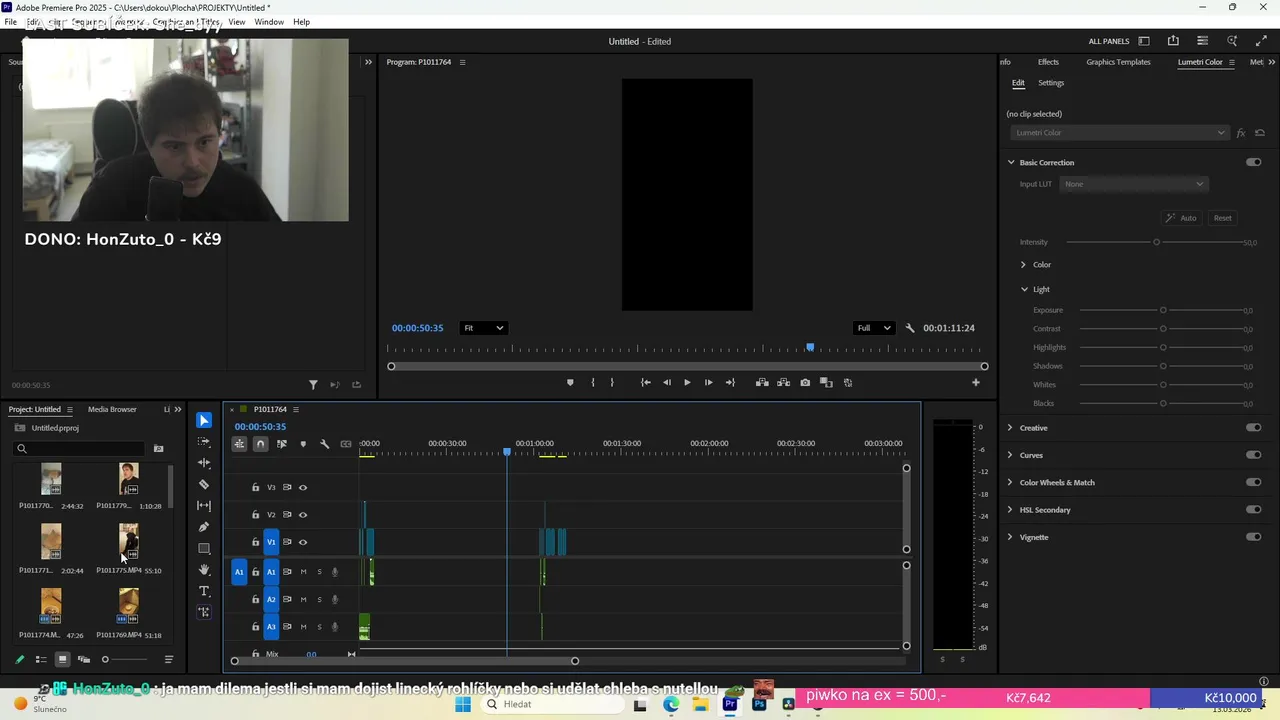Open the View menu
Viewport: 1280px width, 720px height.
(x=237, y=22)
